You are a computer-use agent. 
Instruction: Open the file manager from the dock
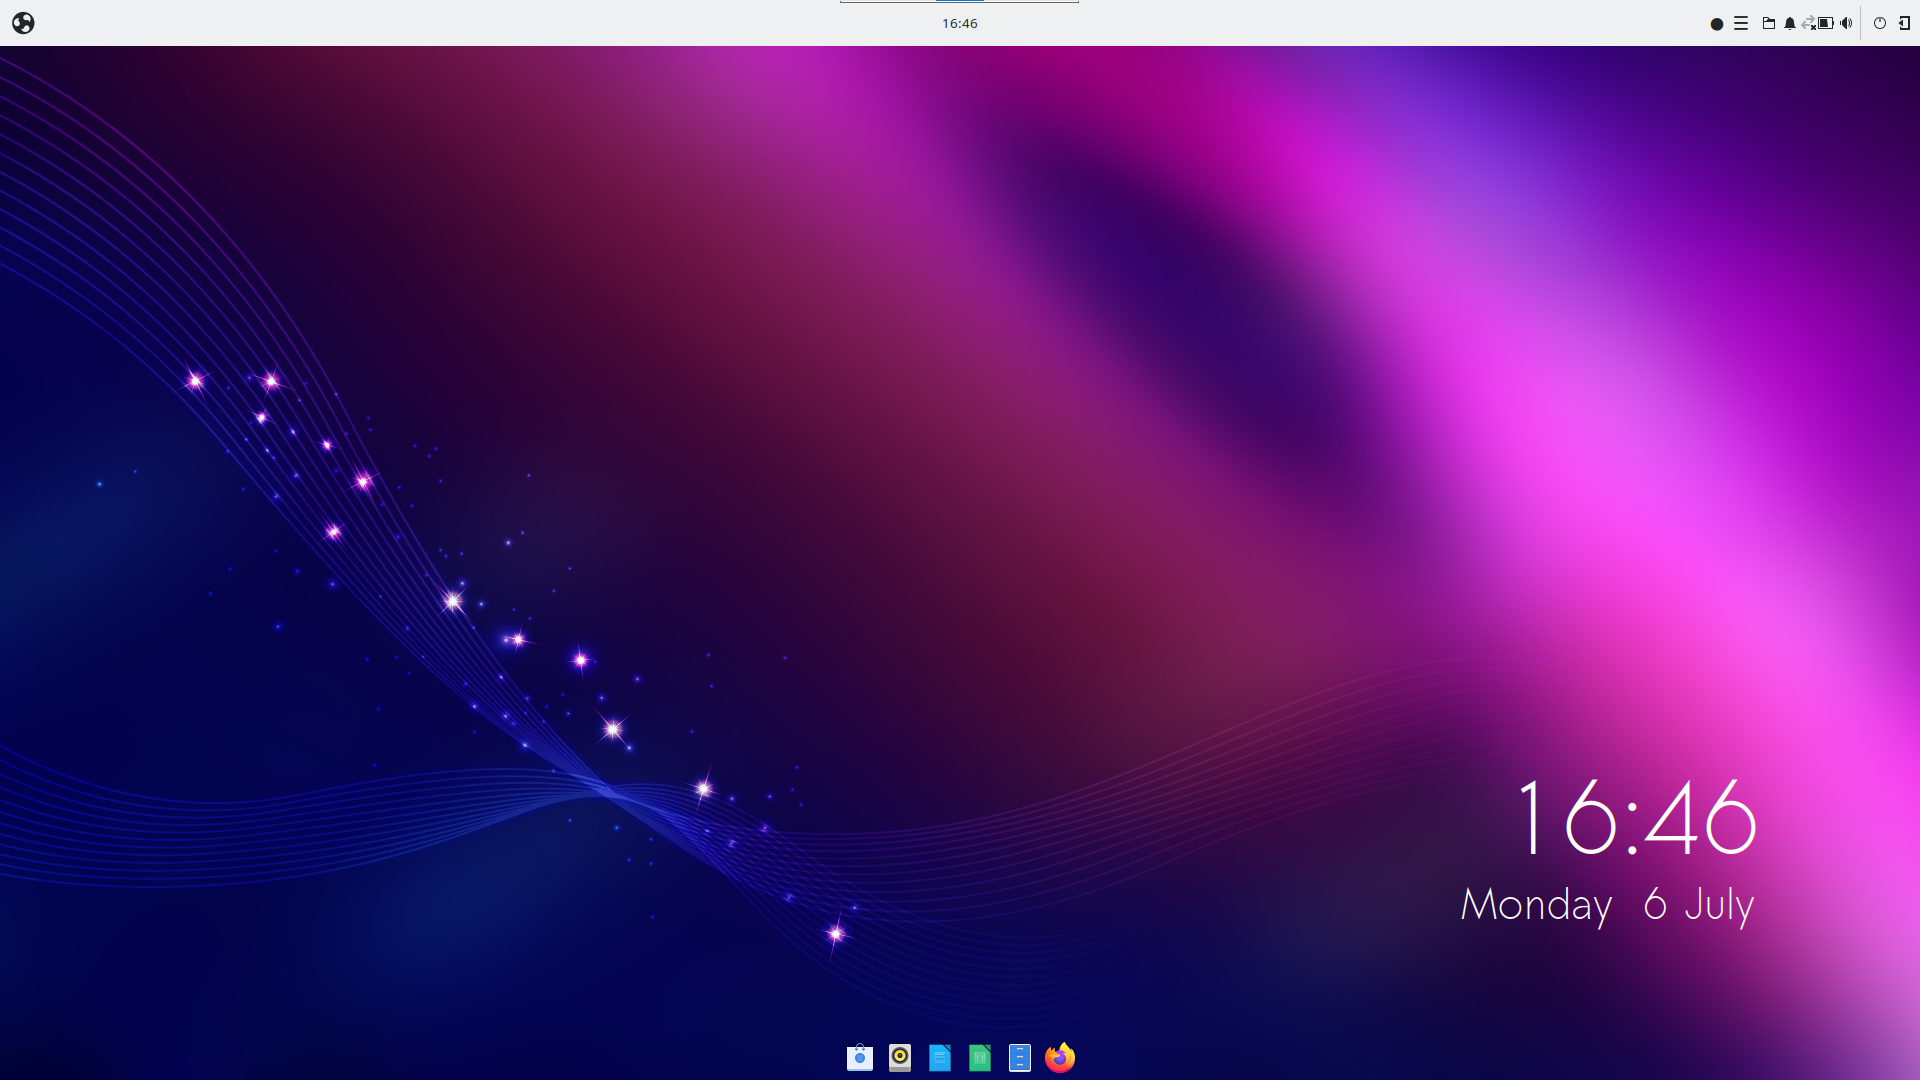click(x=1019, y=1057)
